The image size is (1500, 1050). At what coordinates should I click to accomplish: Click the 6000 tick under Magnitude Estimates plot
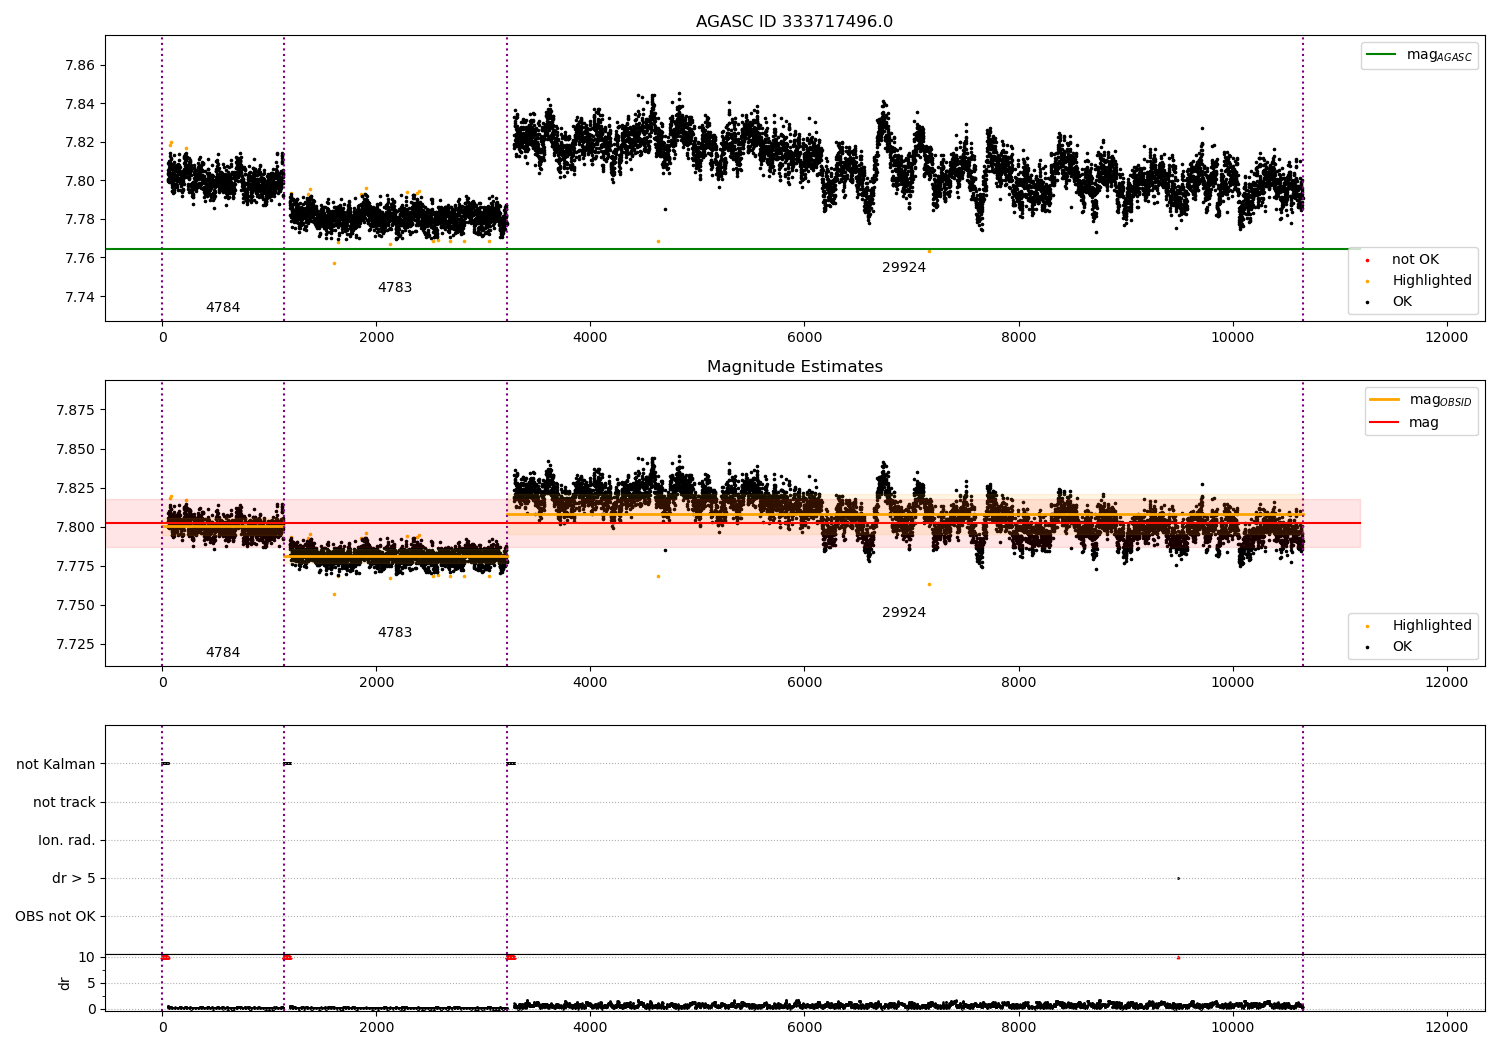click(x=804, y=683)
